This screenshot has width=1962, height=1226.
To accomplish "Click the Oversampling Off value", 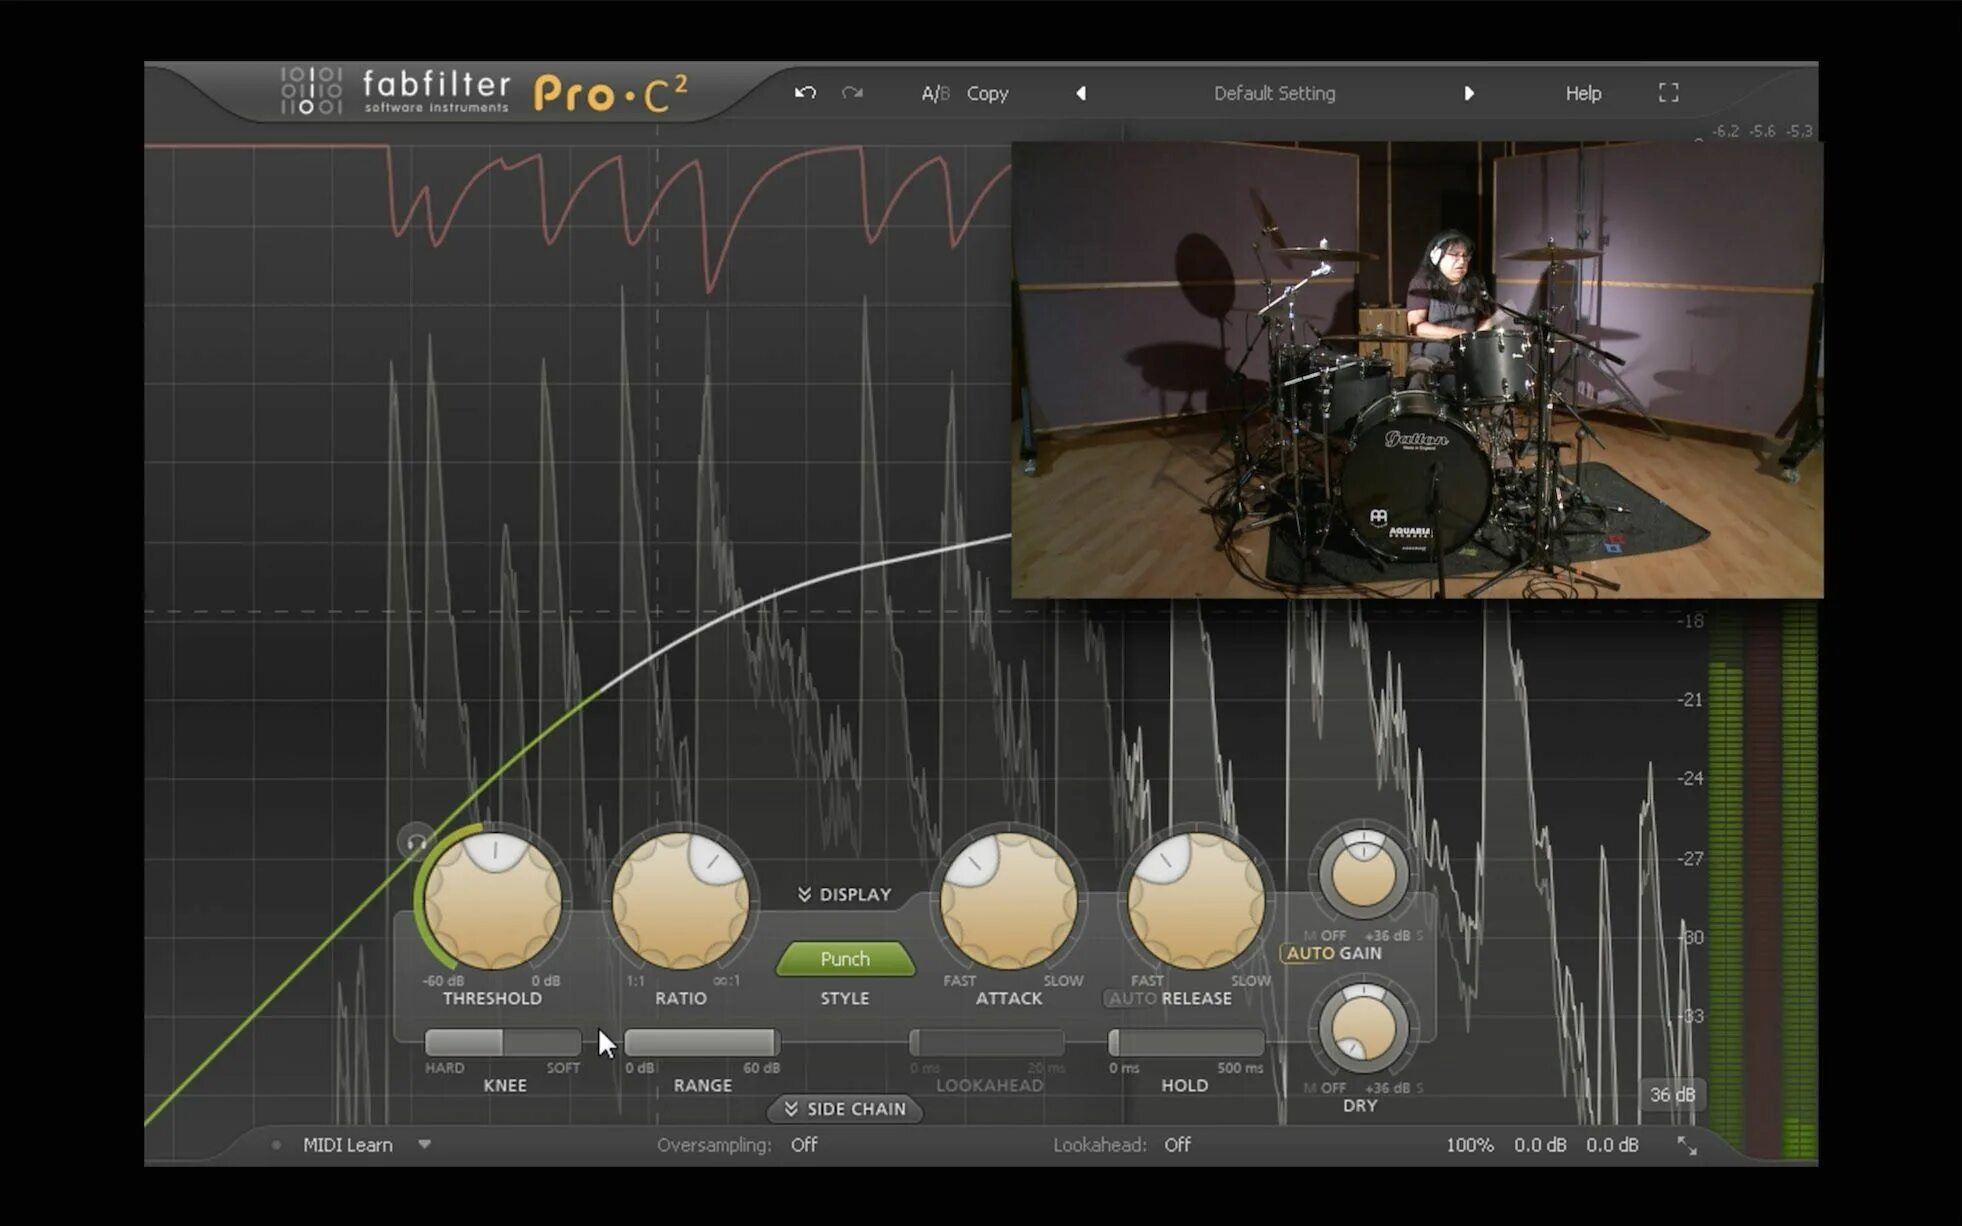I will (x=804, y=1144).
